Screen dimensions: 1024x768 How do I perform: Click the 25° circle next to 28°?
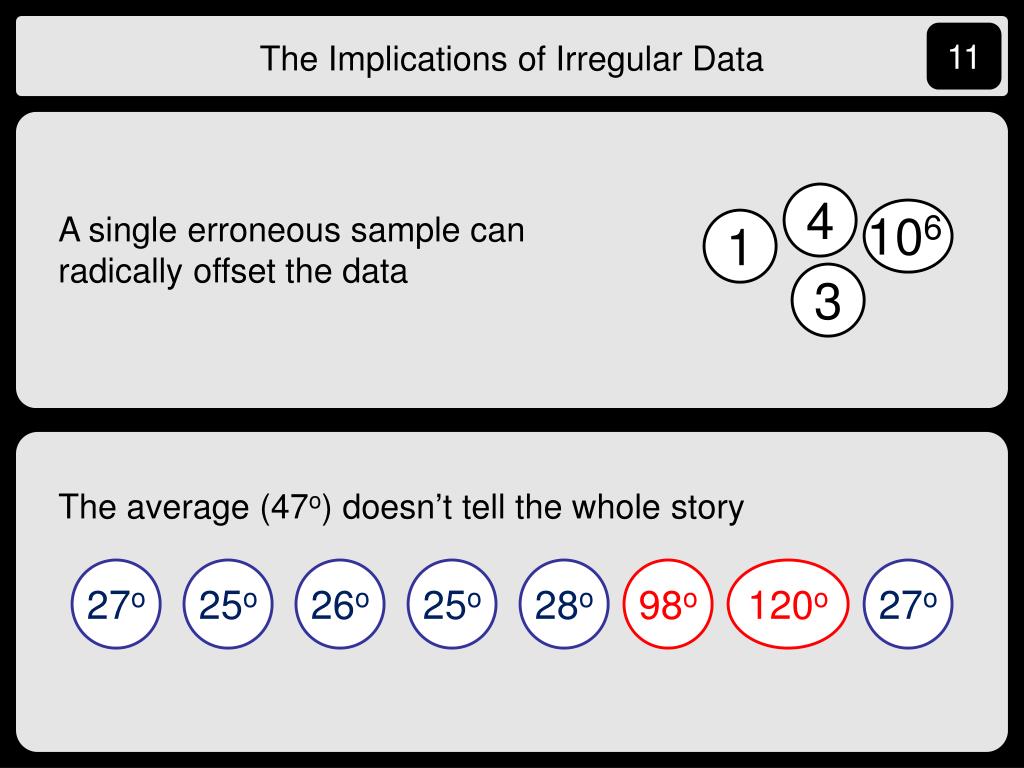pos(452,604)
